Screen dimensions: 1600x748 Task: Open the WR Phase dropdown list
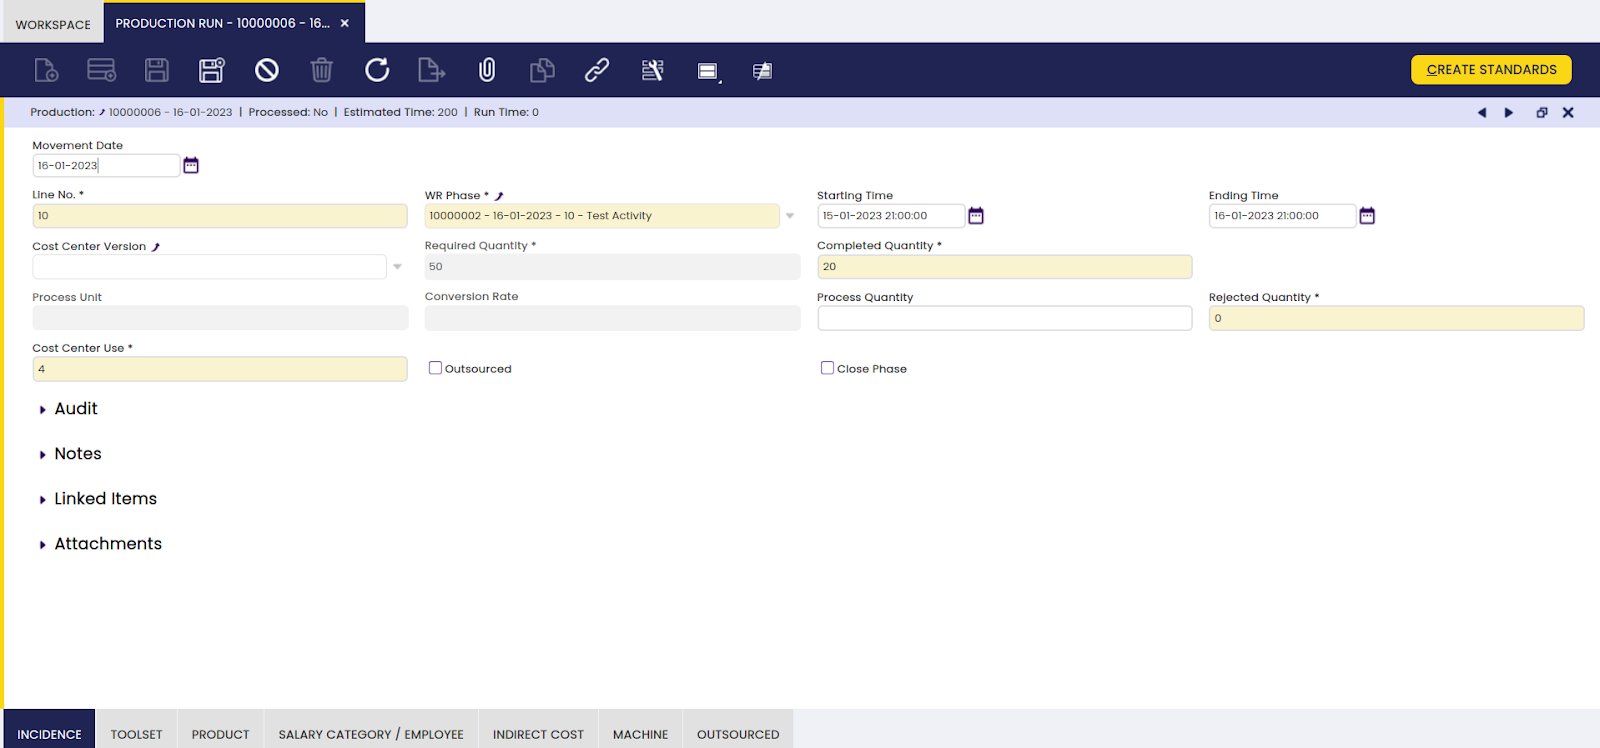(x=790, y=216)
